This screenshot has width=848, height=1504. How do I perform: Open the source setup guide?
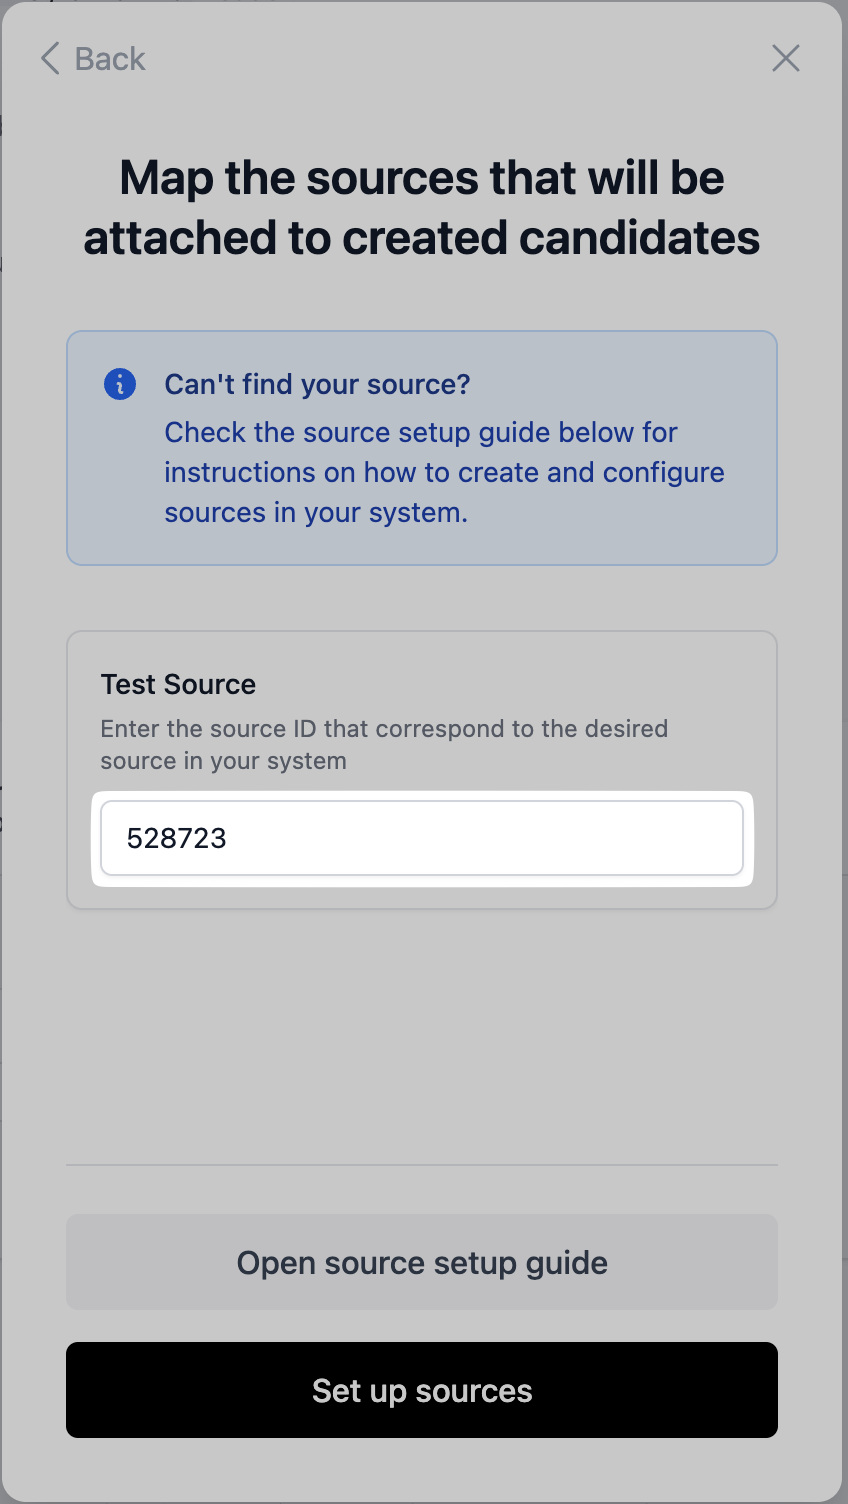[x=421, y=1262]
